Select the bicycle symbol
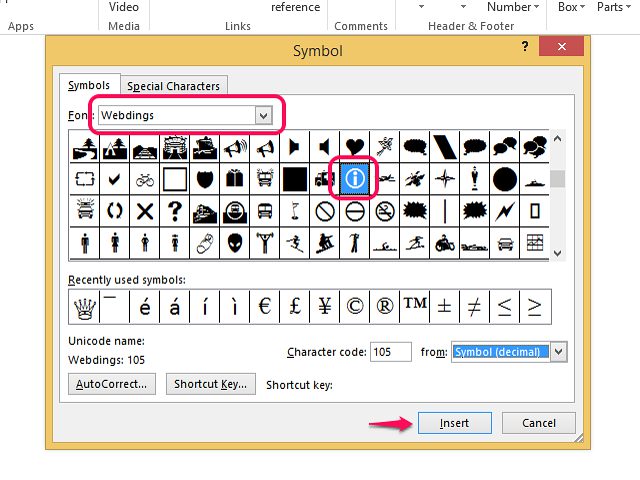Image resolution: width=640 pixels, height=480 pixels. click(145, 179)
